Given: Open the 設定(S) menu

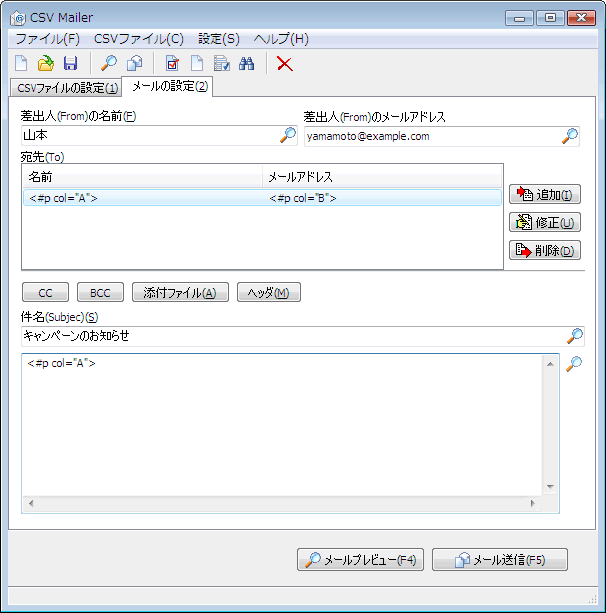Looking at the screenshot, I should point(218,39).
